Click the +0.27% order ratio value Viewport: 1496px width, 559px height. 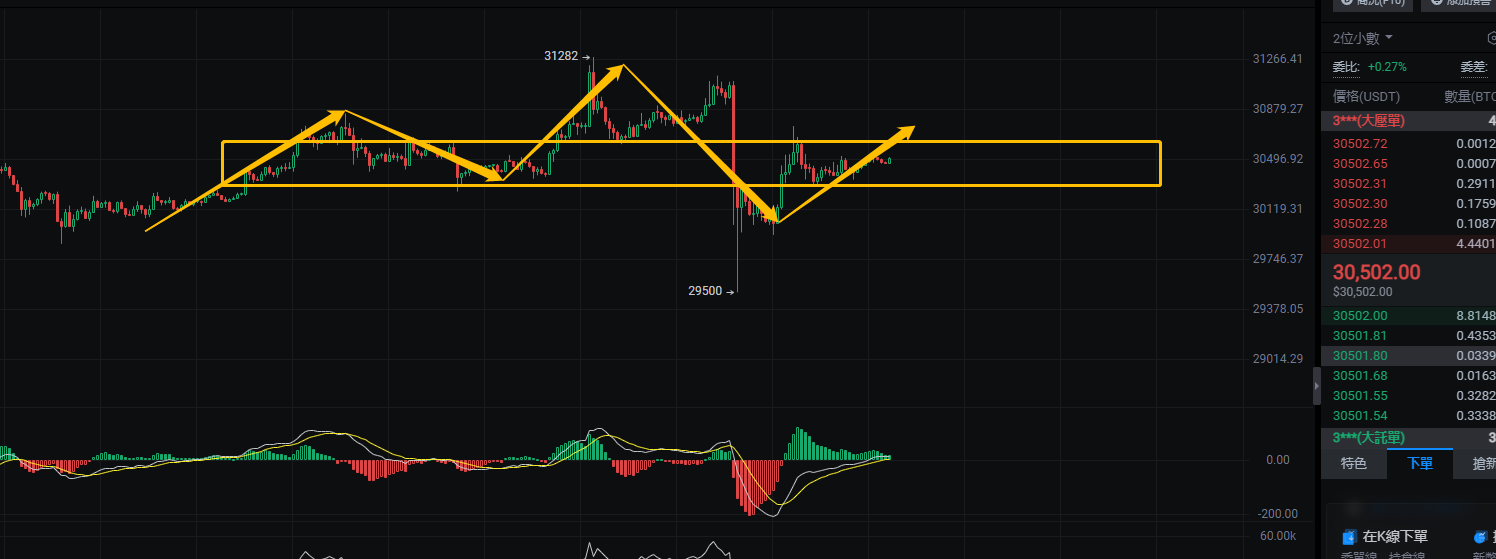tap(1387, 67)
